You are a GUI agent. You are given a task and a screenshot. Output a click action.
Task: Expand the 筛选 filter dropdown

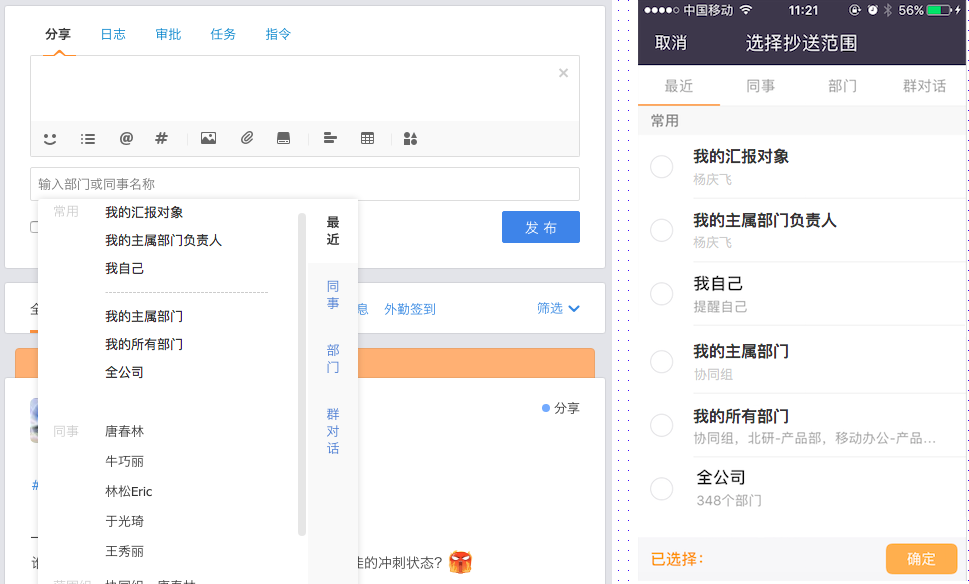tap(558, 308)
